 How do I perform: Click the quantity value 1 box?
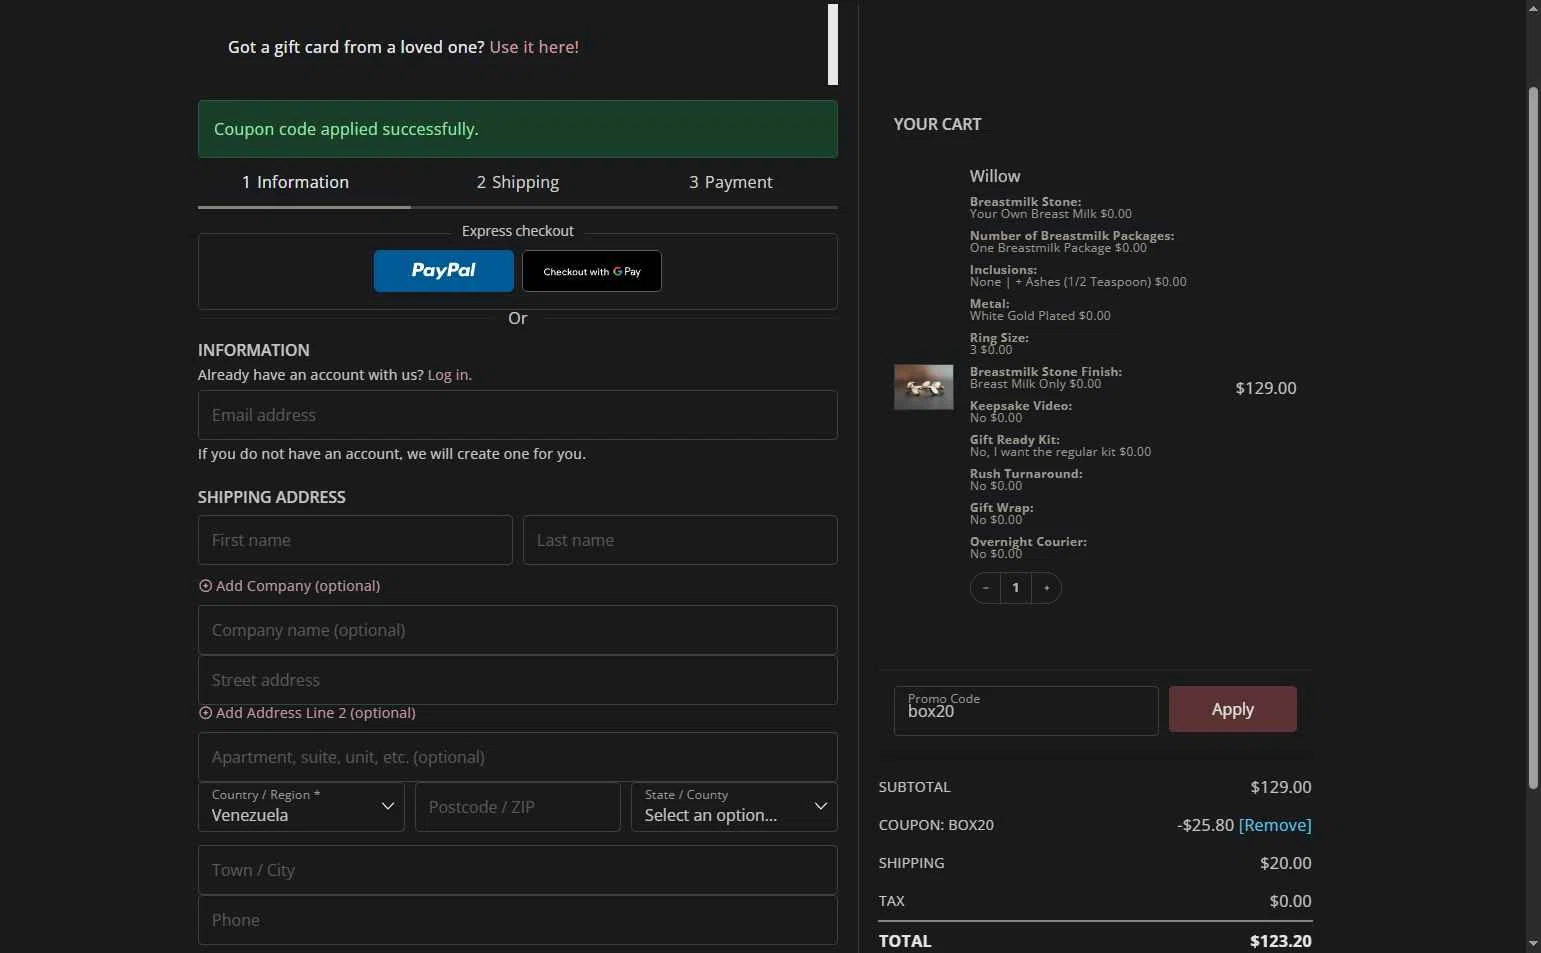pos(1016,588)
